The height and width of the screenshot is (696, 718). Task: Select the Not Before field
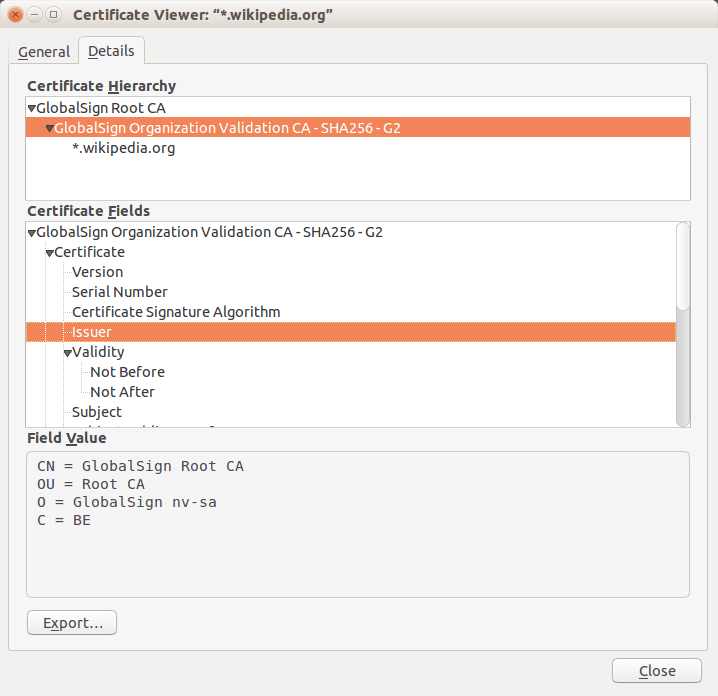pyautogui.click(x=351, y=372)
